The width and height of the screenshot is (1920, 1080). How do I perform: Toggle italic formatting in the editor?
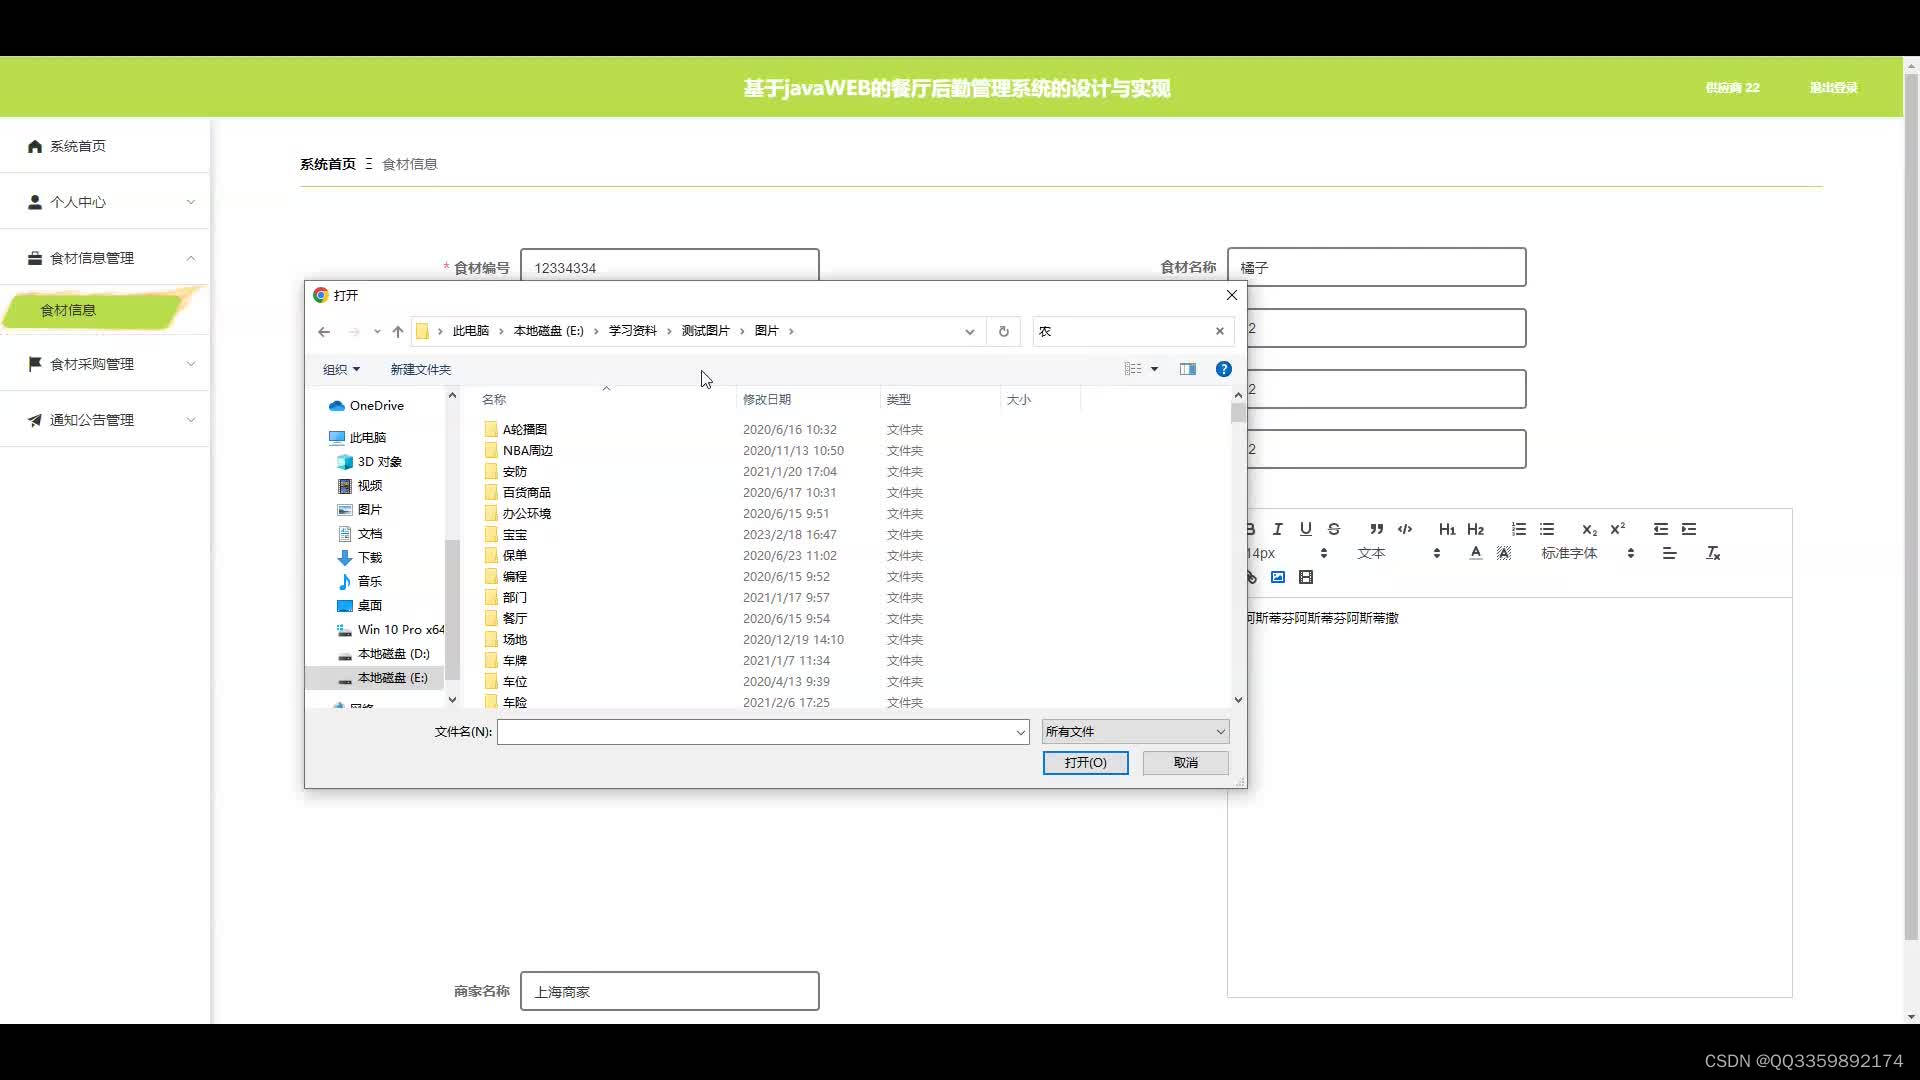(1277, 529)
